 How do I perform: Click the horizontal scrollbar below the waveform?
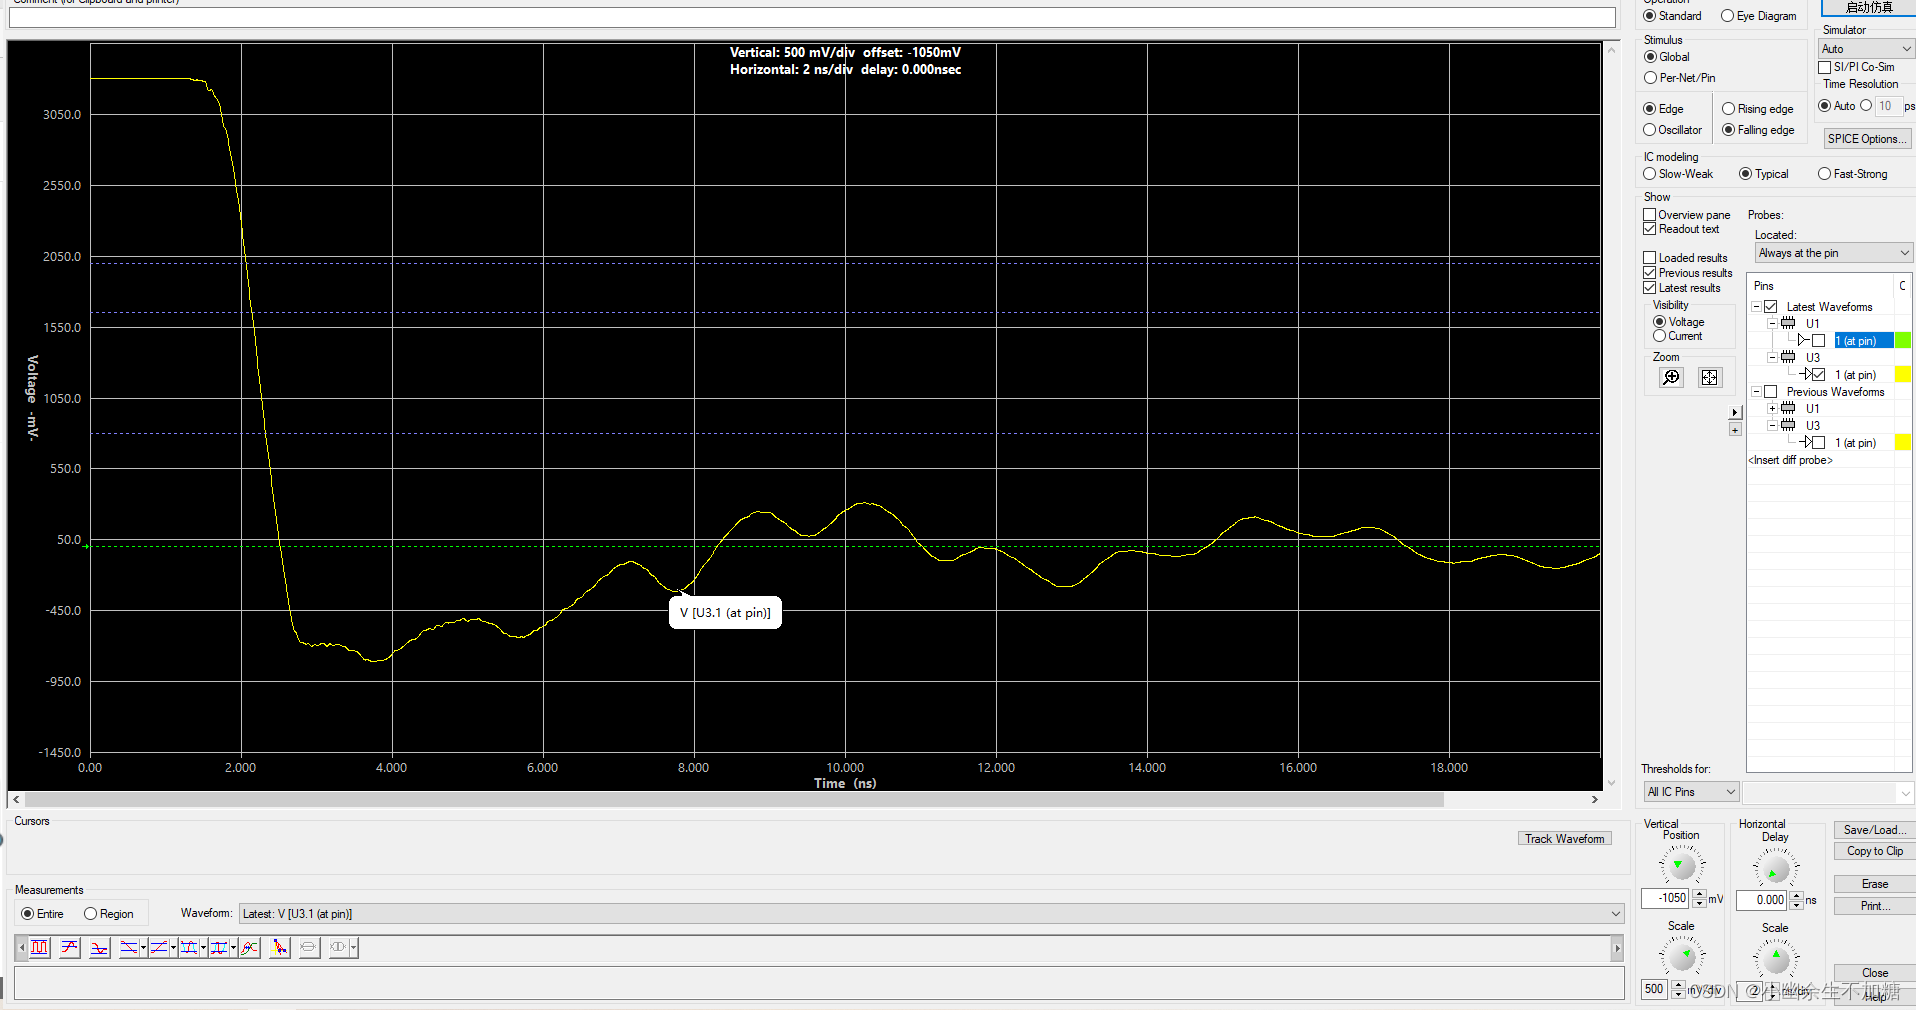click(x=734, y=800)
